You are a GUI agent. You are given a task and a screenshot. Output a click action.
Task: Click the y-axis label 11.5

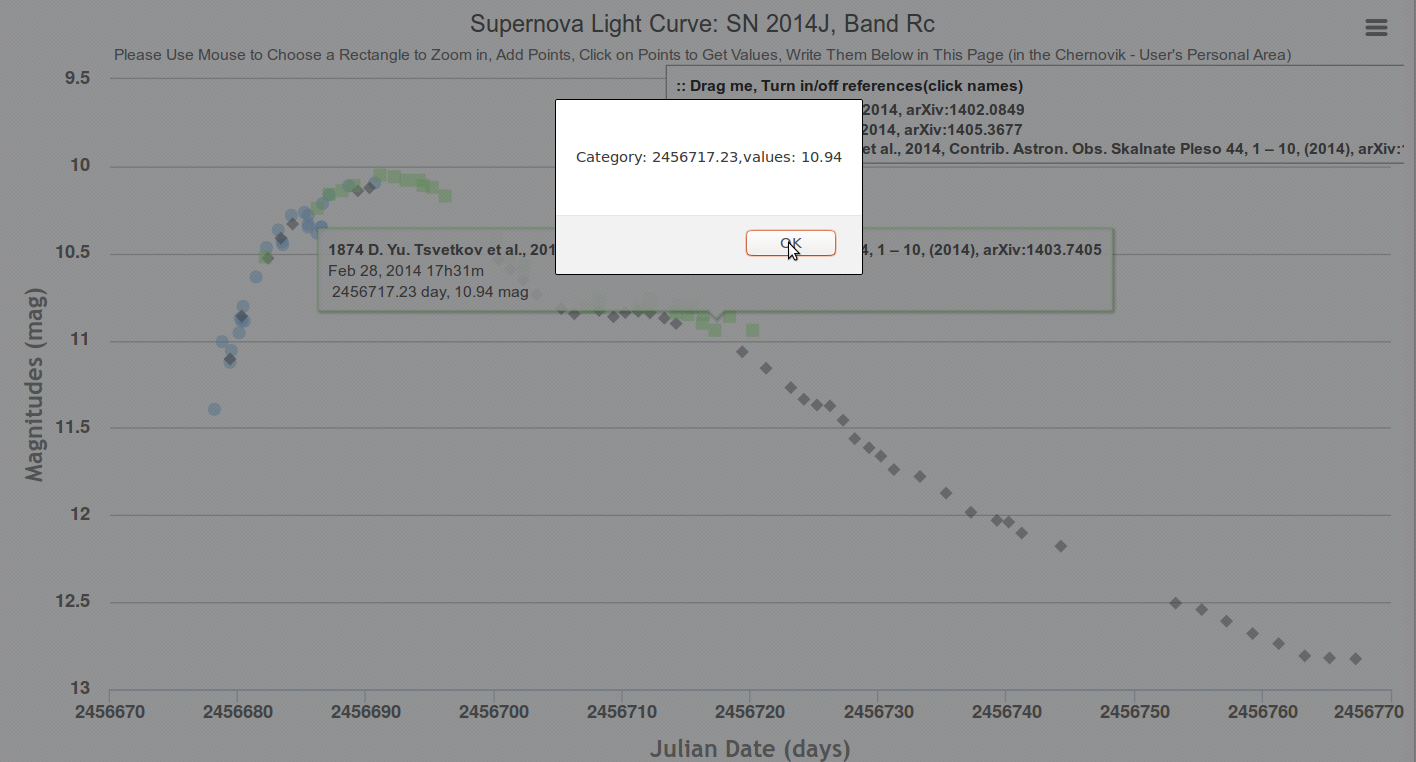point(72,428)
